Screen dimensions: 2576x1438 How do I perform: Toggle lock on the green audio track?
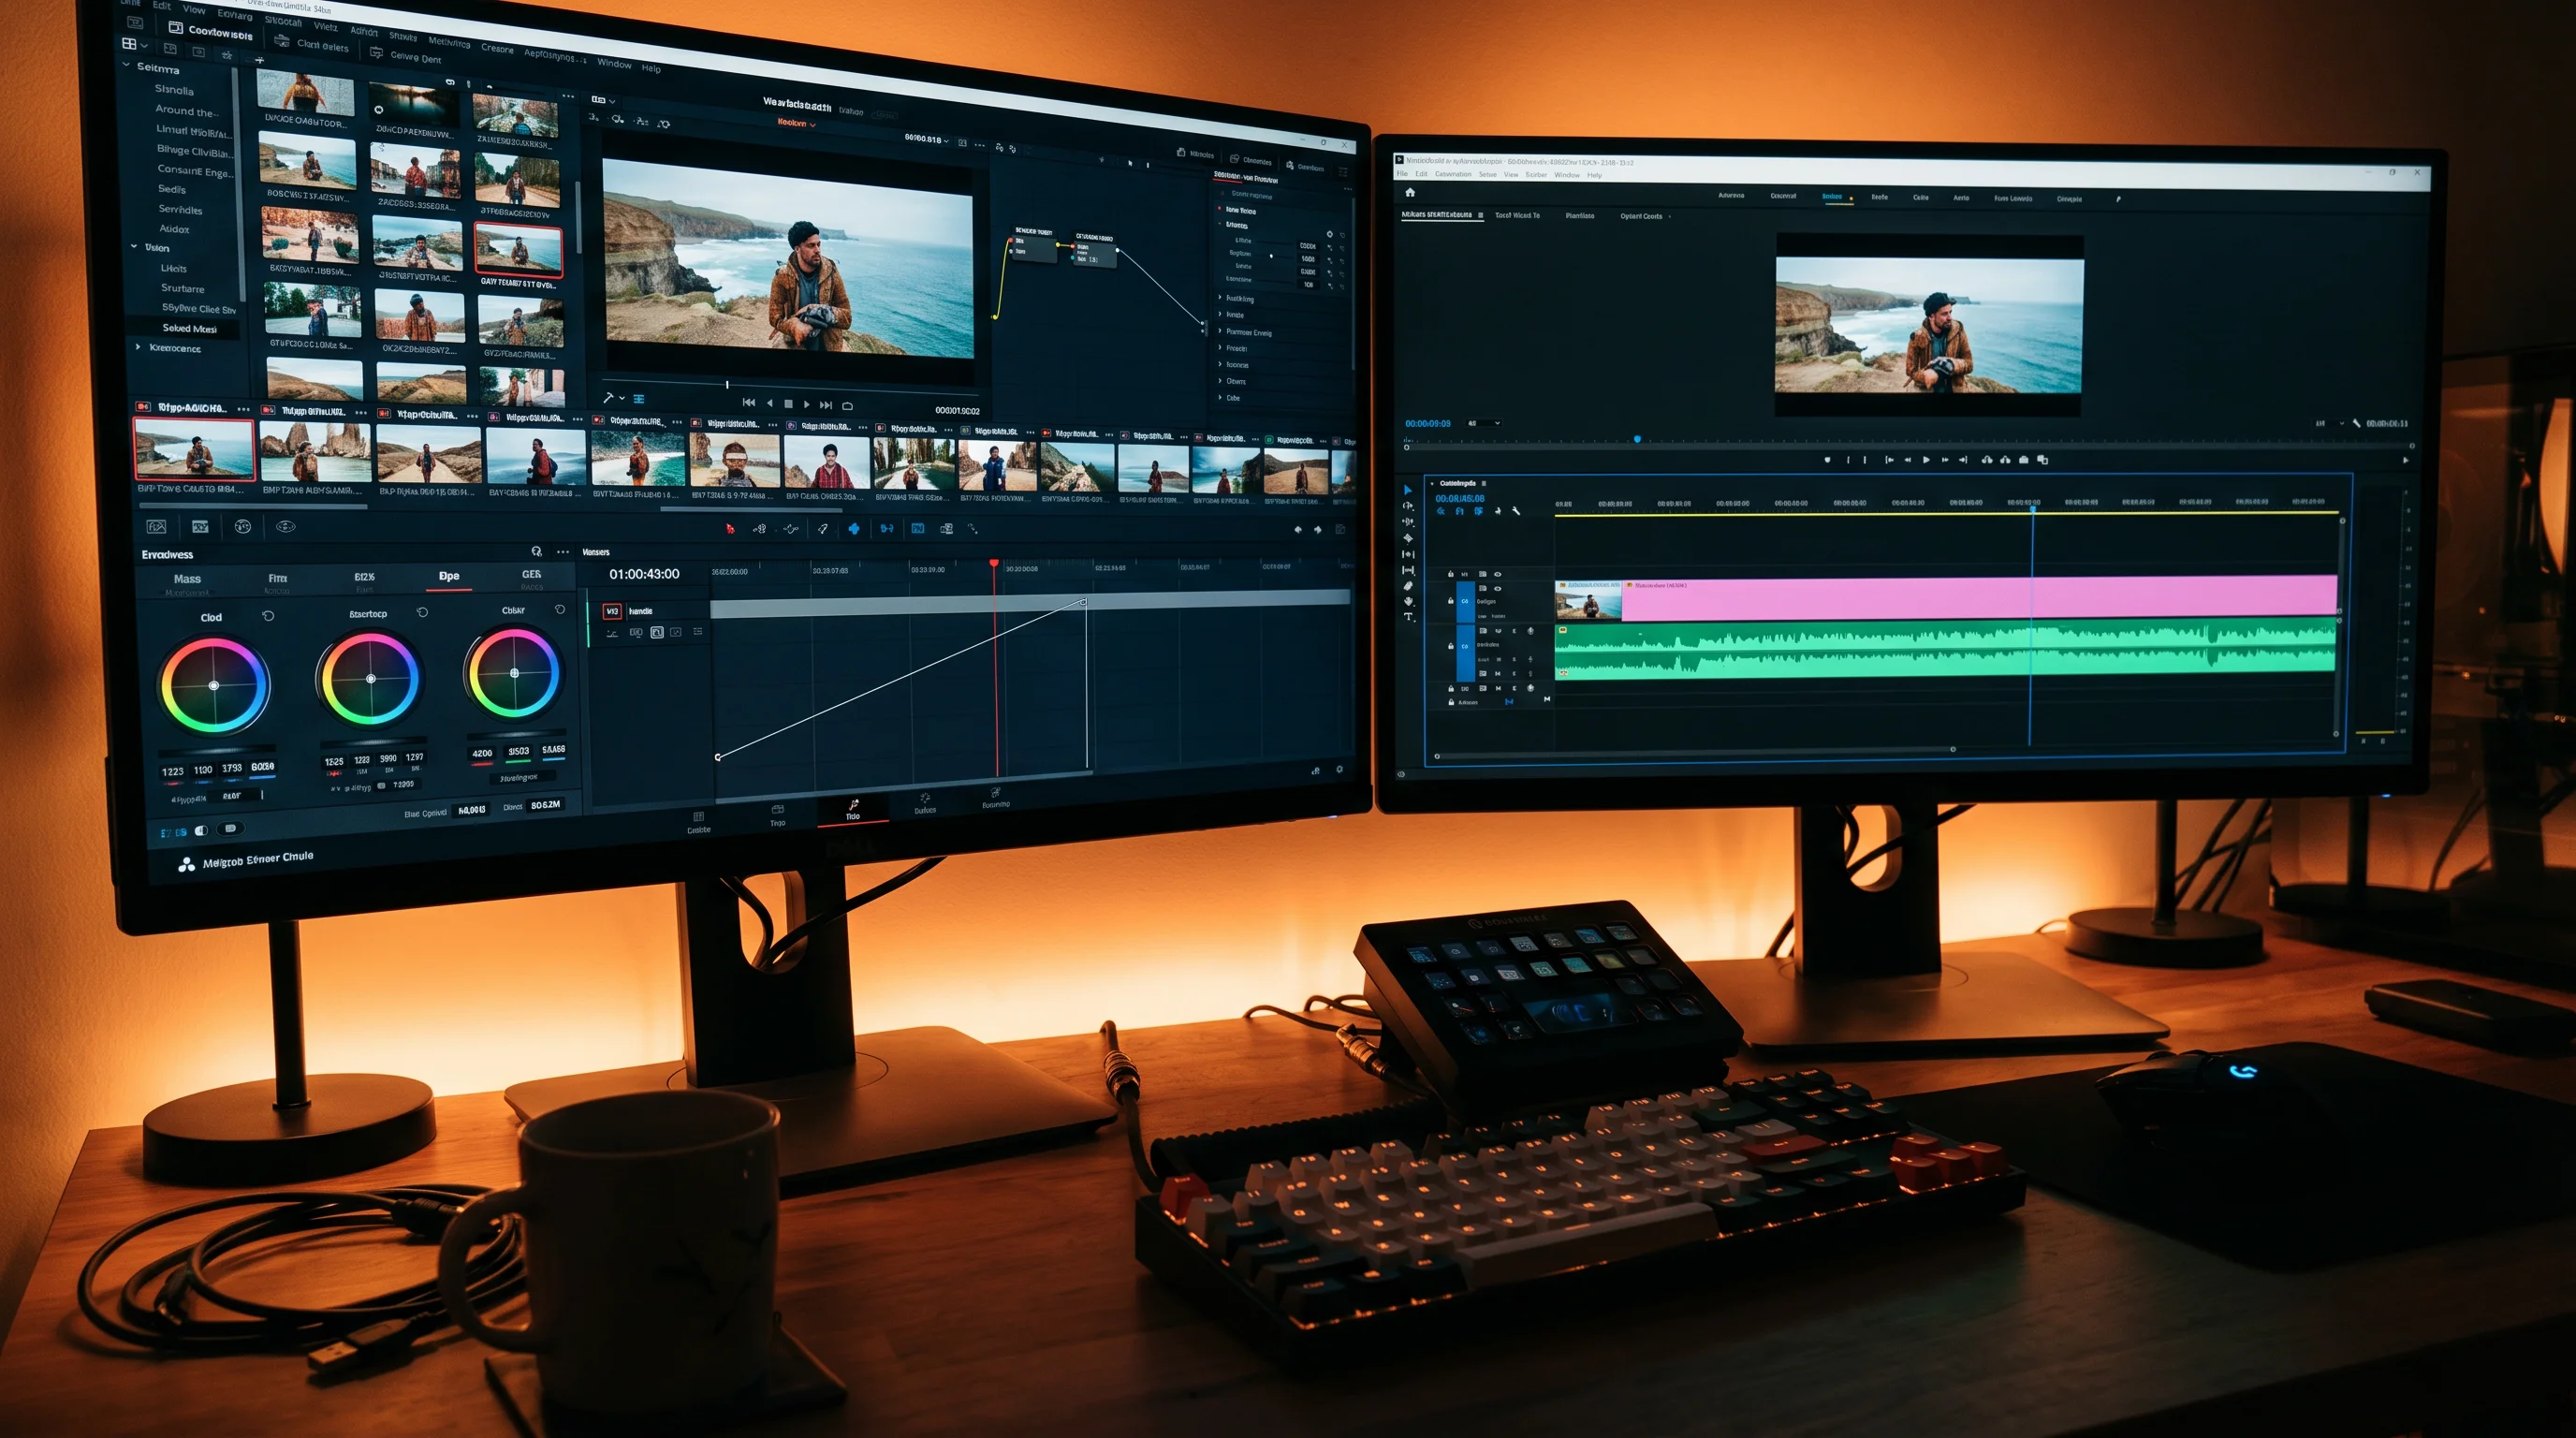pyautogui.click(x=1451, y=646)
